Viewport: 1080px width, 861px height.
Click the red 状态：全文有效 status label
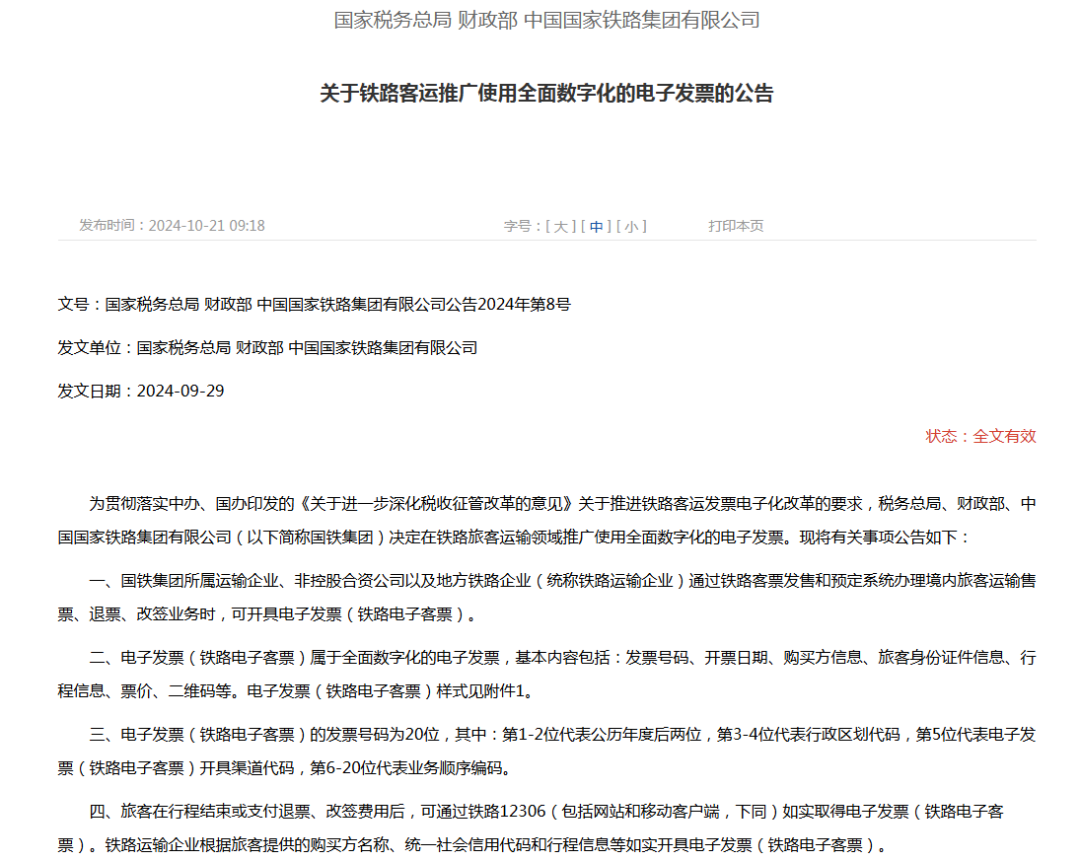click(x=981, y=435)
